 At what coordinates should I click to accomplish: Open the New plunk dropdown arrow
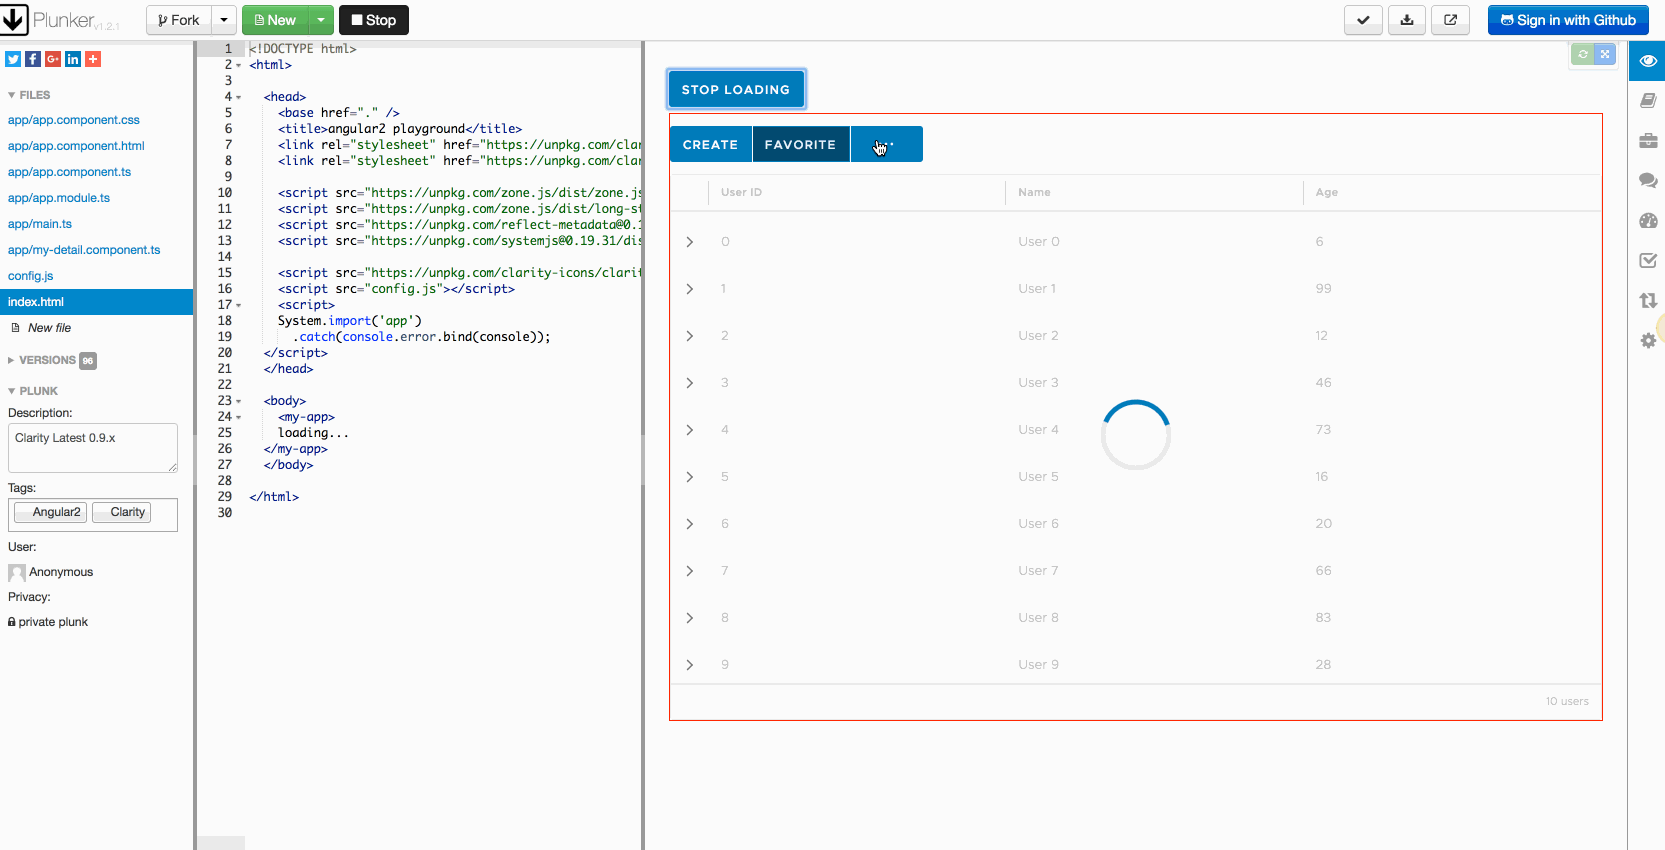click(x=321, y=20)
